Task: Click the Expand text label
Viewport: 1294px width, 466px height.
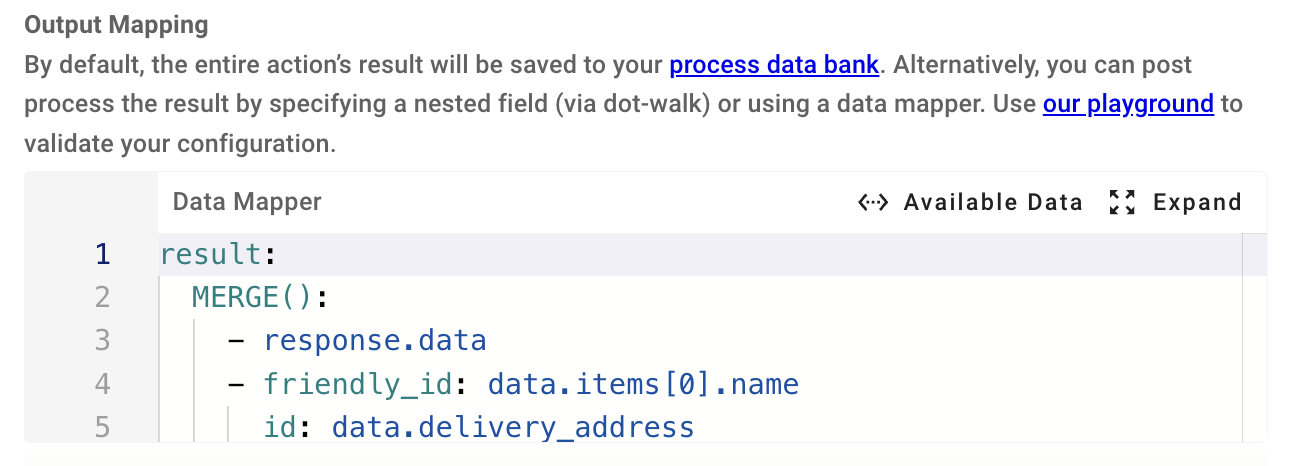Action: [x=1197, y=203]
